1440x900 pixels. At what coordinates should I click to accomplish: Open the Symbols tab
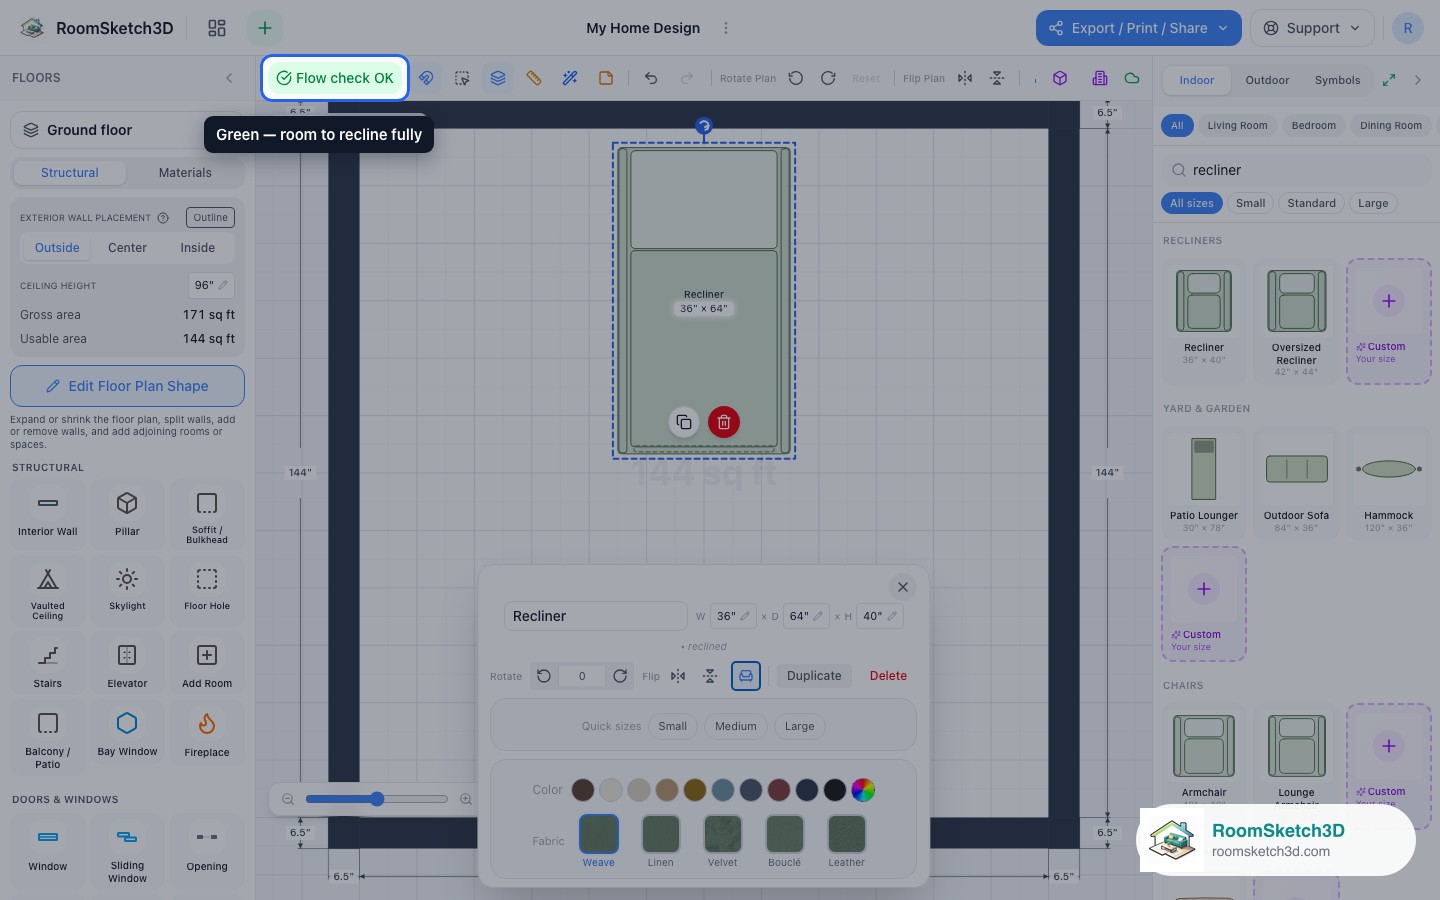click(1337, 80)
